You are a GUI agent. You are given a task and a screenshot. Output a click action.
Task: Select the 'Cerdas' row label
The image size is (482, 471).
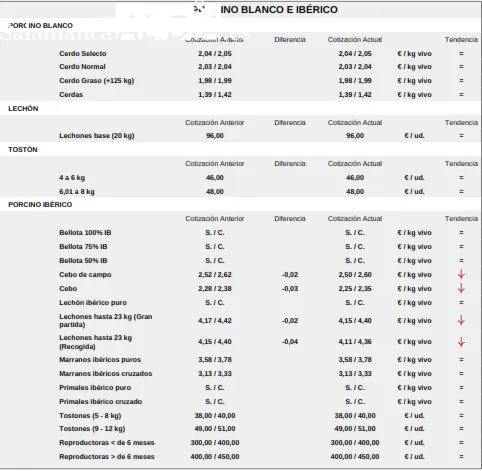click(71, 95)
